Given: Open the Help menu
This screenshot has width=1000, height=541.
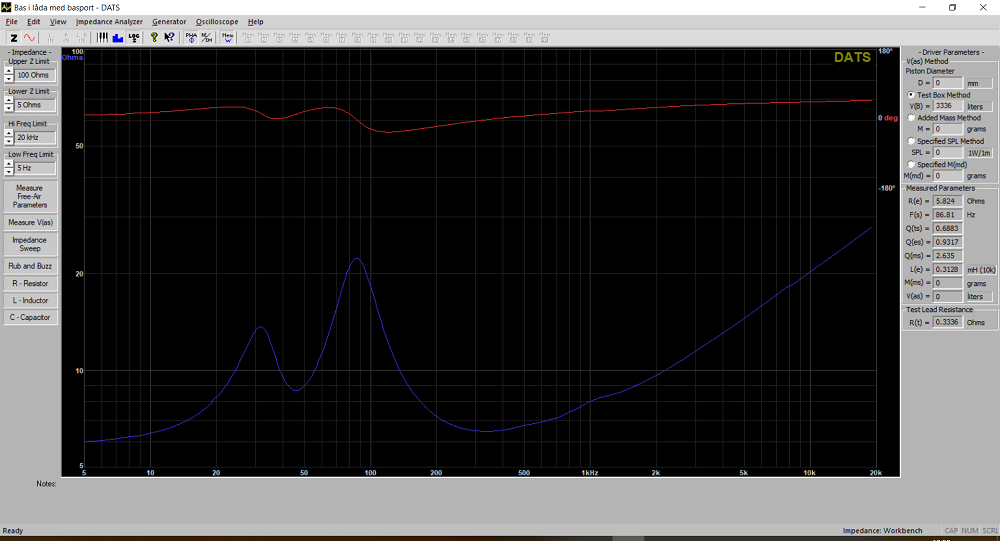Looking at the screenshot, I should click(256, 22).
